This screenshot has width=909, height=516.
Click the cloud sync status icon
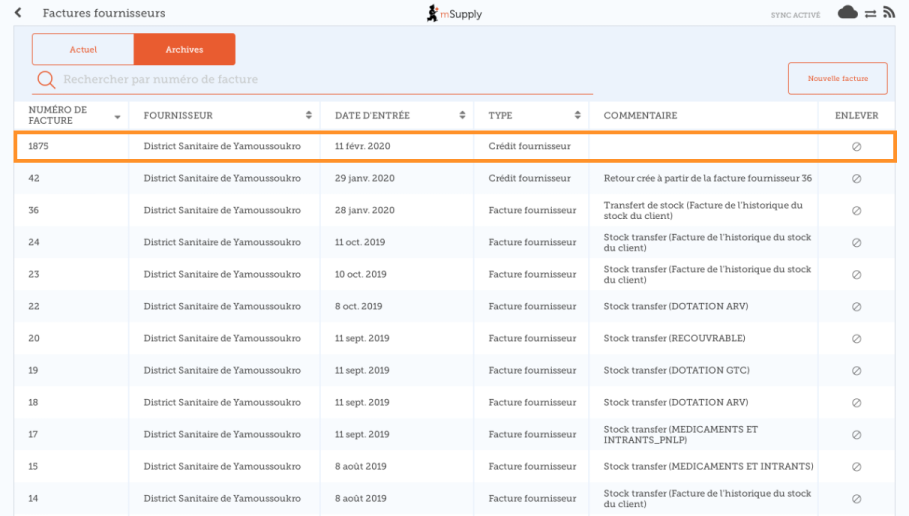(x=847, y=13)
